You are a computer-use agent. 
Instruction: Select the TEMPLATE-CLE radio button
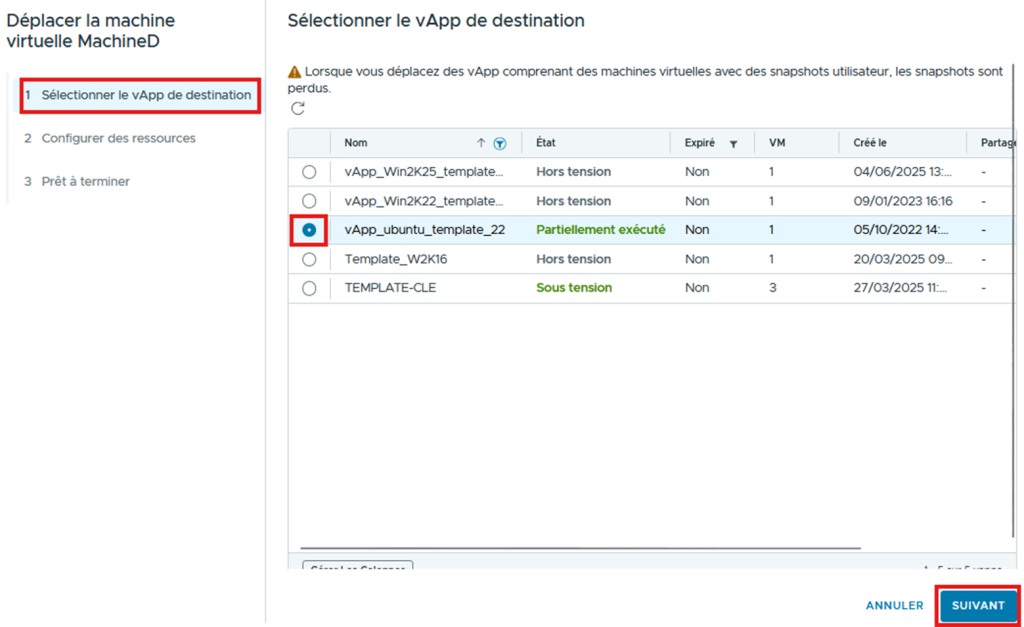coord(309,288)
